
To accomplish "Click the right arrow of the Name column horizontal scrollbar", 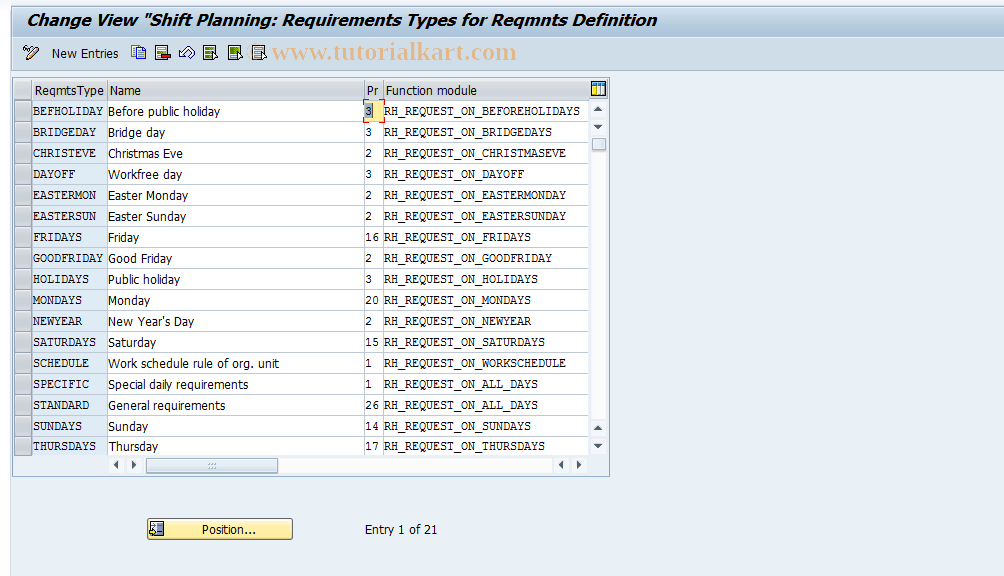I will [x=134, y=465].
